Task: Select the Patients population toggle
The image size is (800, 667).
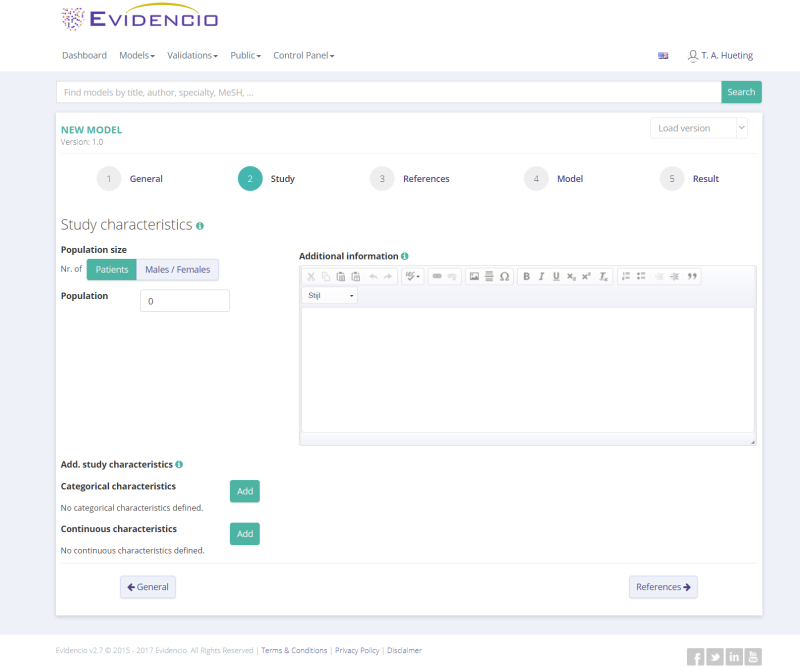Action: coord(112,270)
